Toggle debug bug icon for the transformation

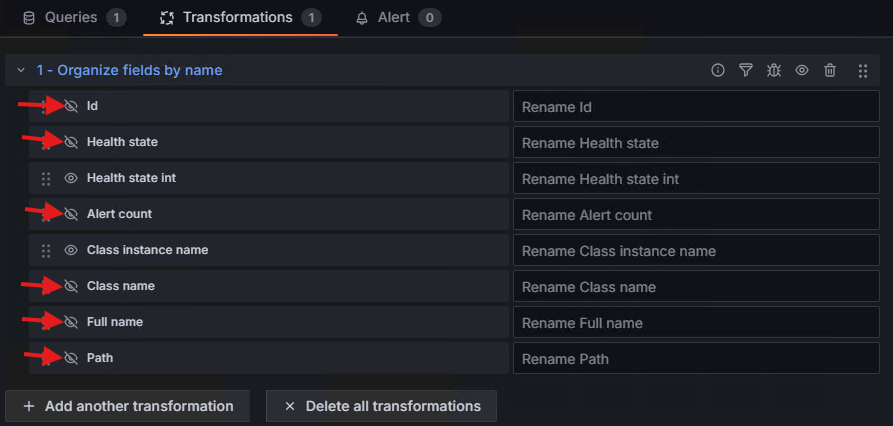(774, 70)
